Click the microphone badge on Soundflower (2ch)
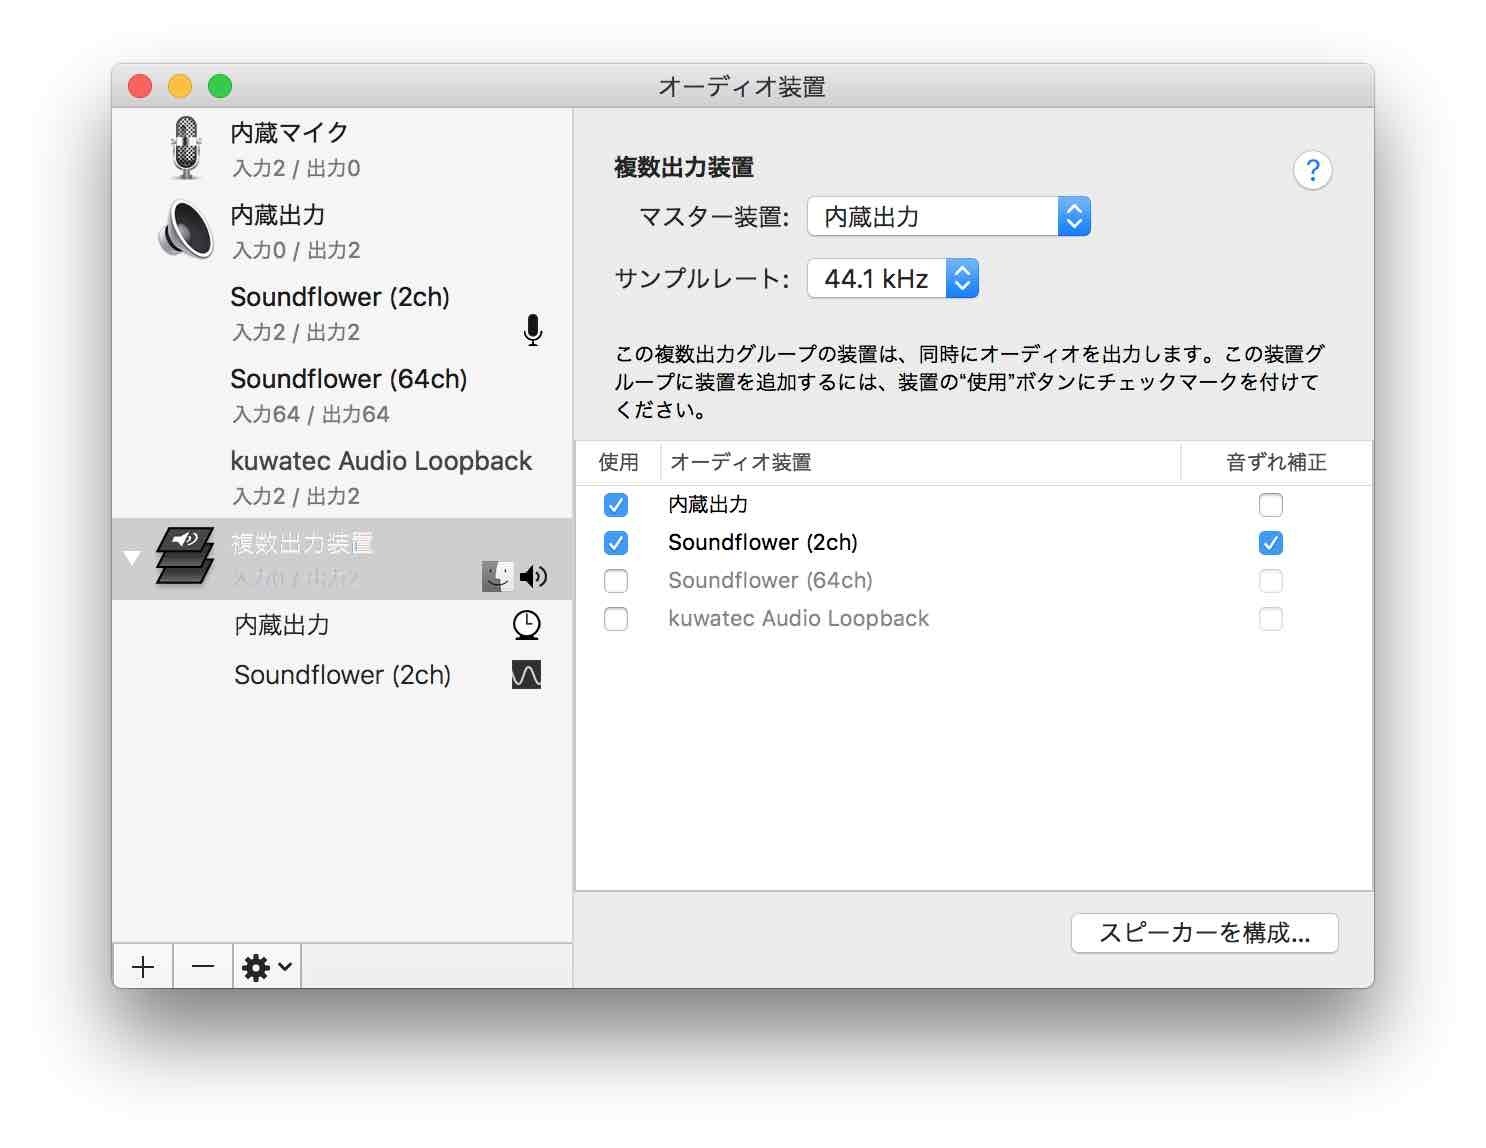Image resolution: width=1486 pixels, height=1148 pixels. (533, 330)
